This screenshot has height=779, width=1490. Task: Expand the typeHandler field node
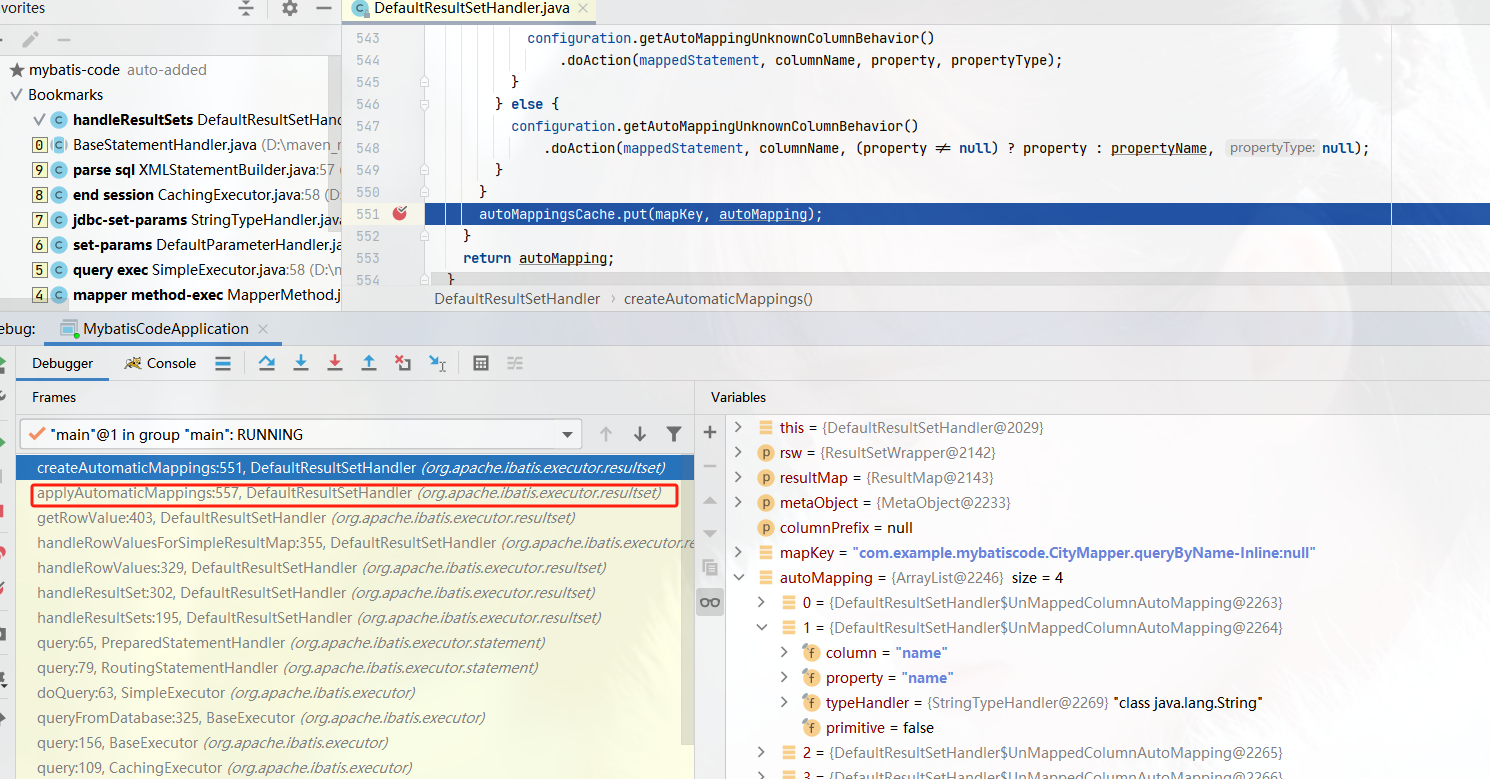click(785, 702)
